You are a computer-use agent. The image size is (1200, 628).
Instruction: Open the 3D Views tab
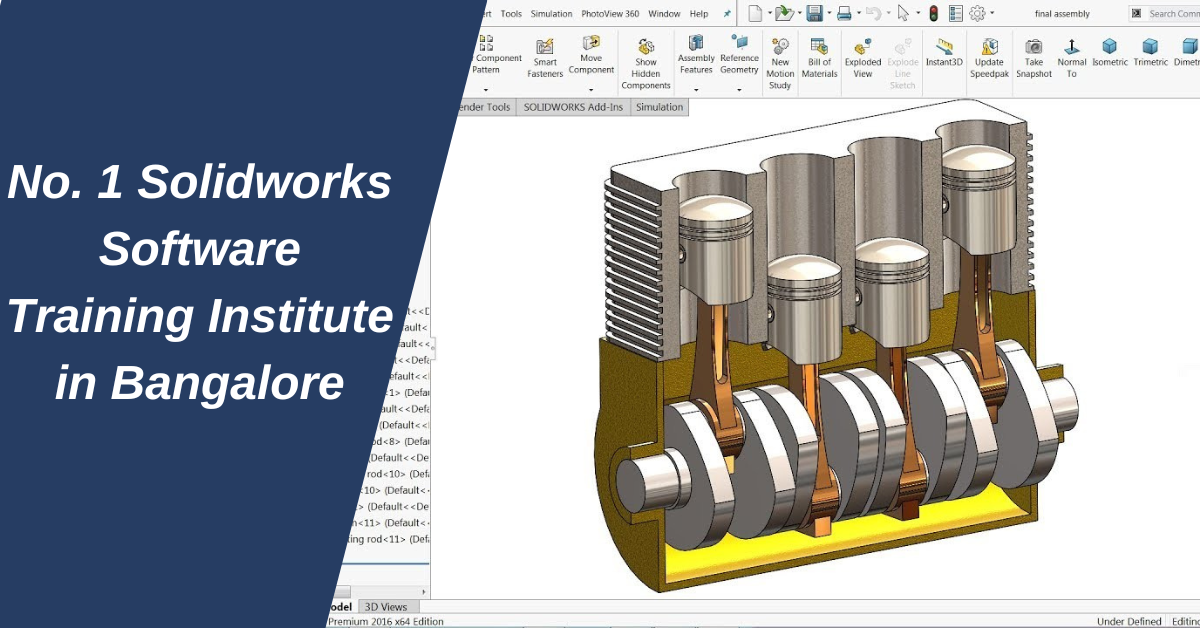(386, 607)
